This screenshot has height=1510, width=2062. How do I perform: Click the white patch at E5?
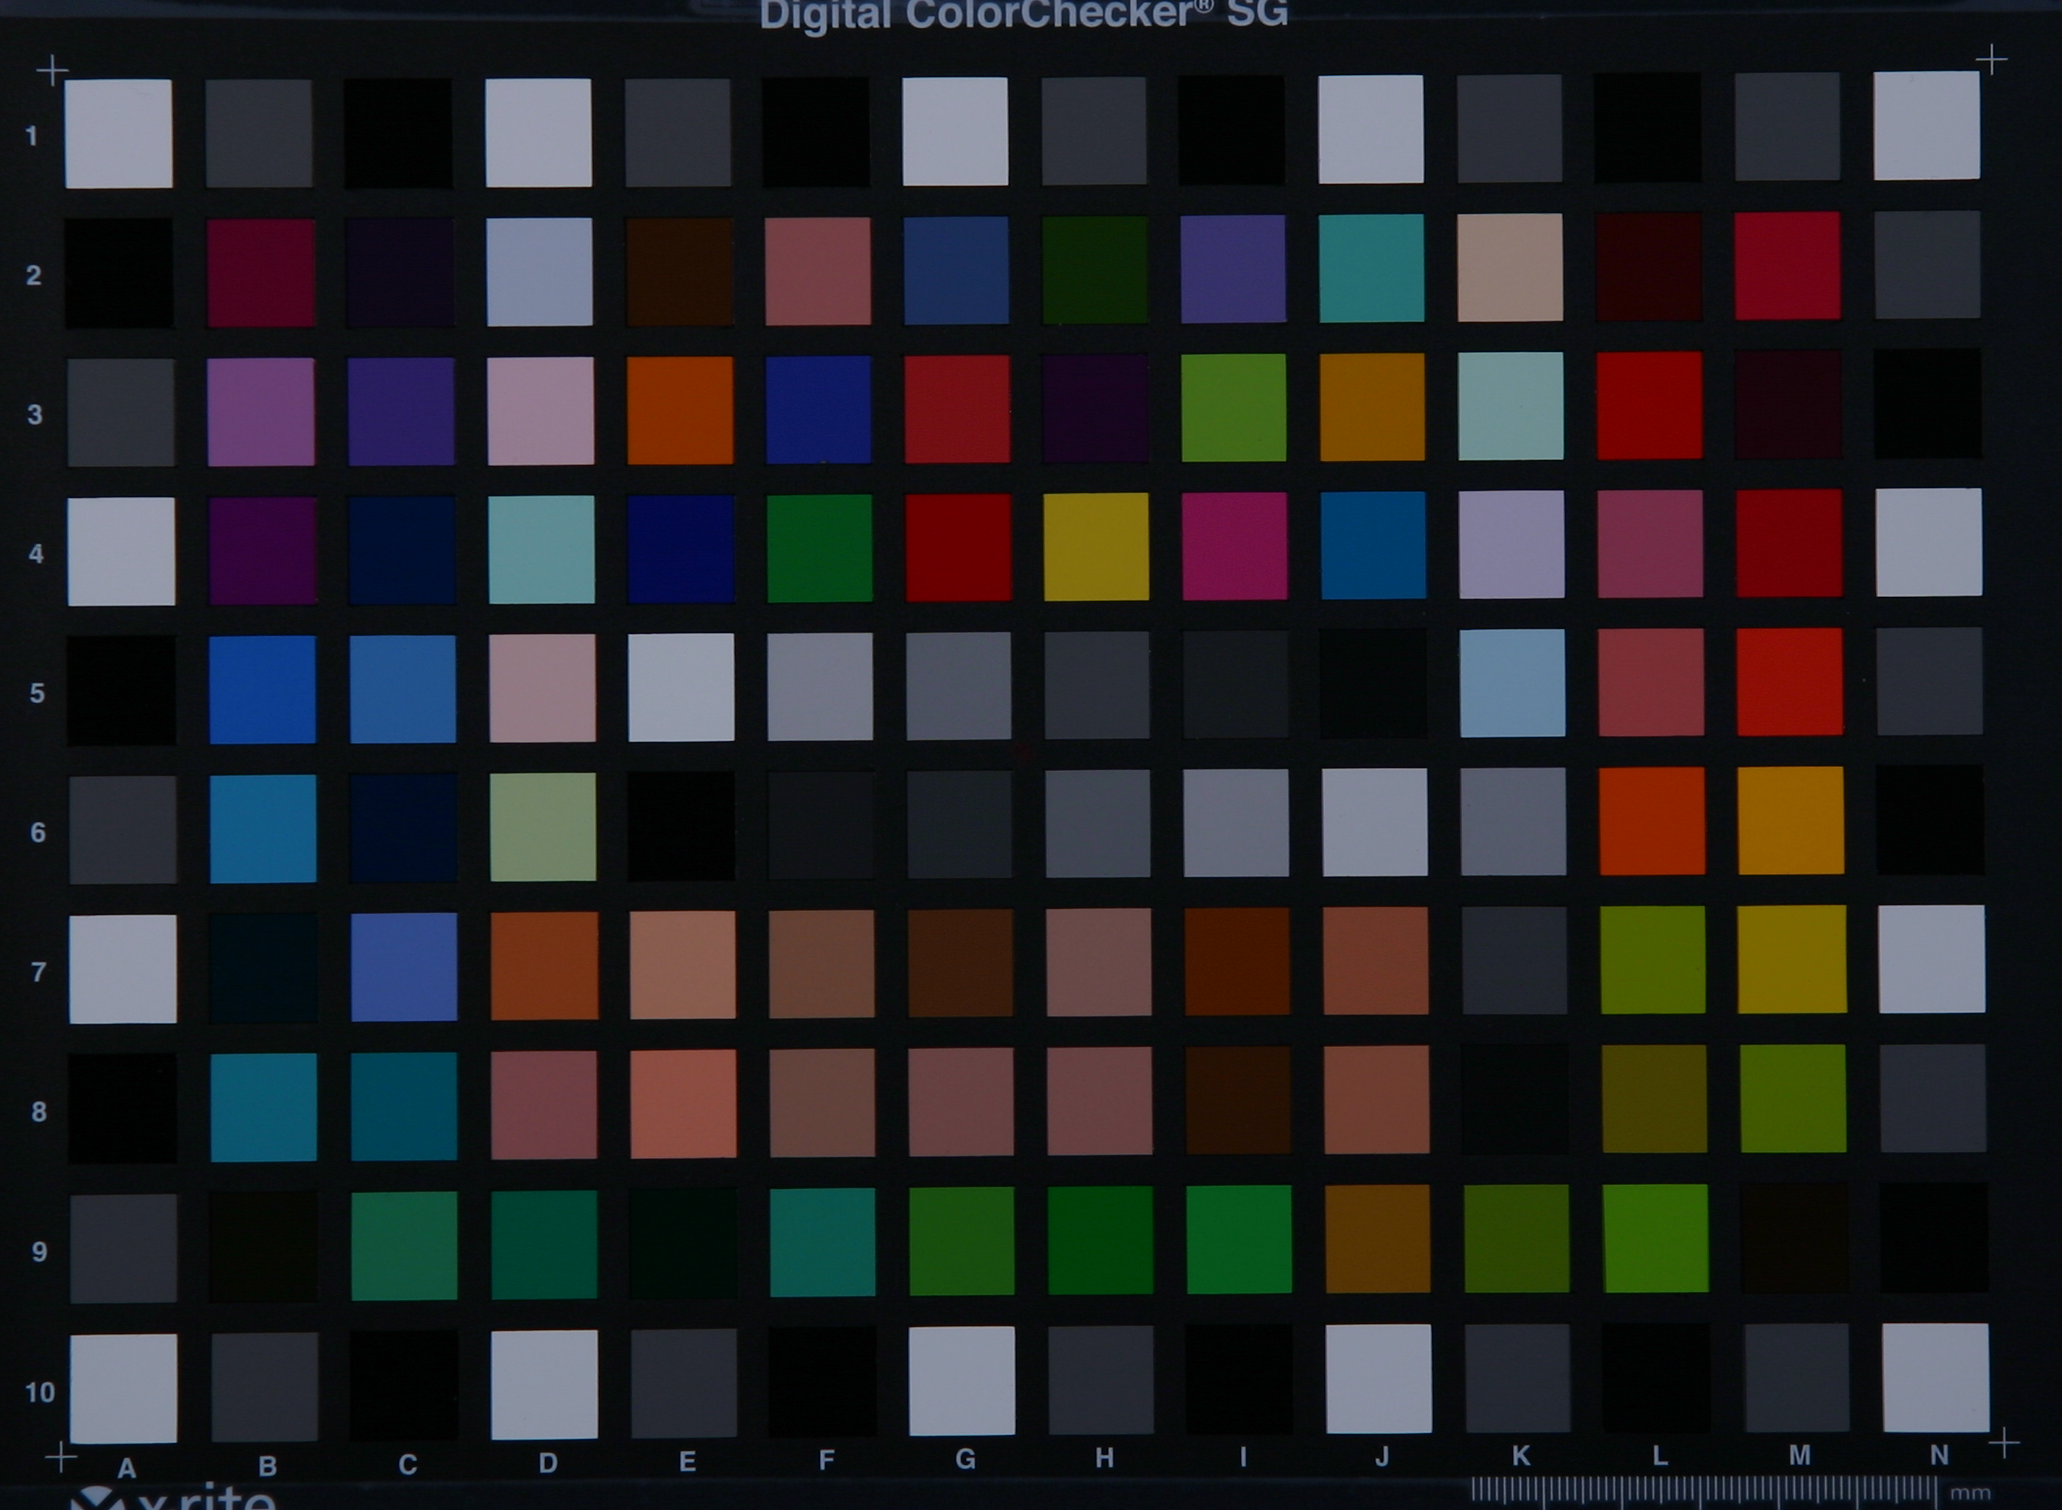pyautogui.click(x=681, y=687)
